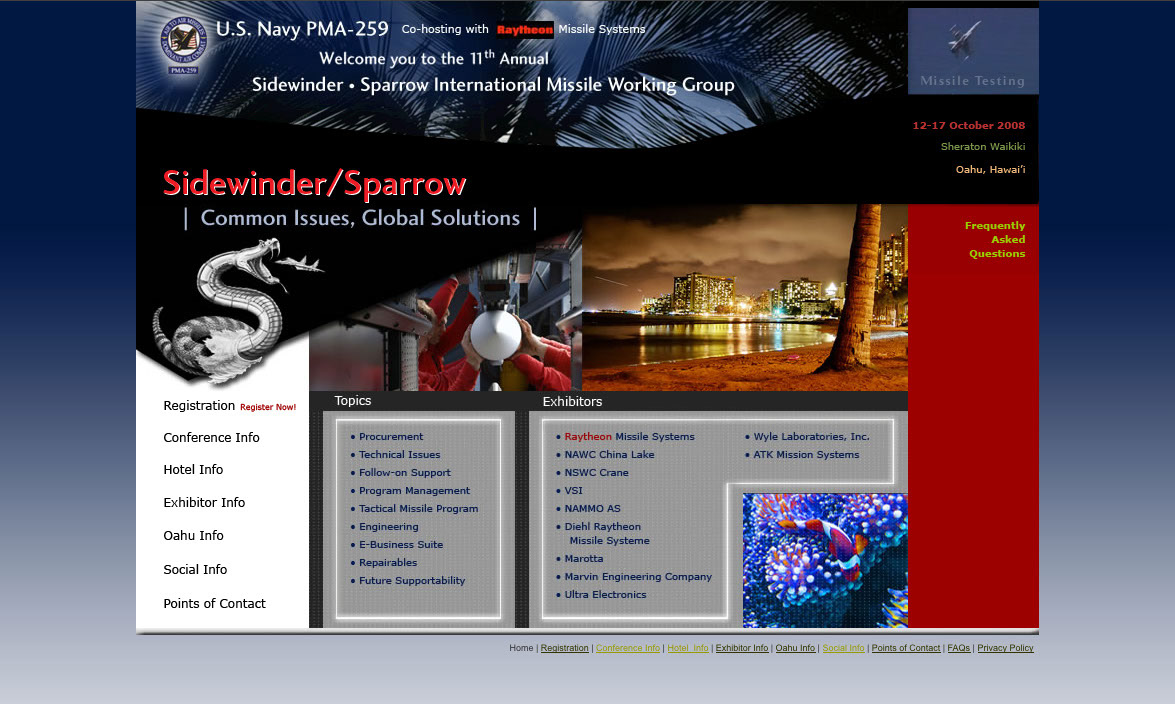Click the Sidewinder/Sparrow red title

(315, 184)
